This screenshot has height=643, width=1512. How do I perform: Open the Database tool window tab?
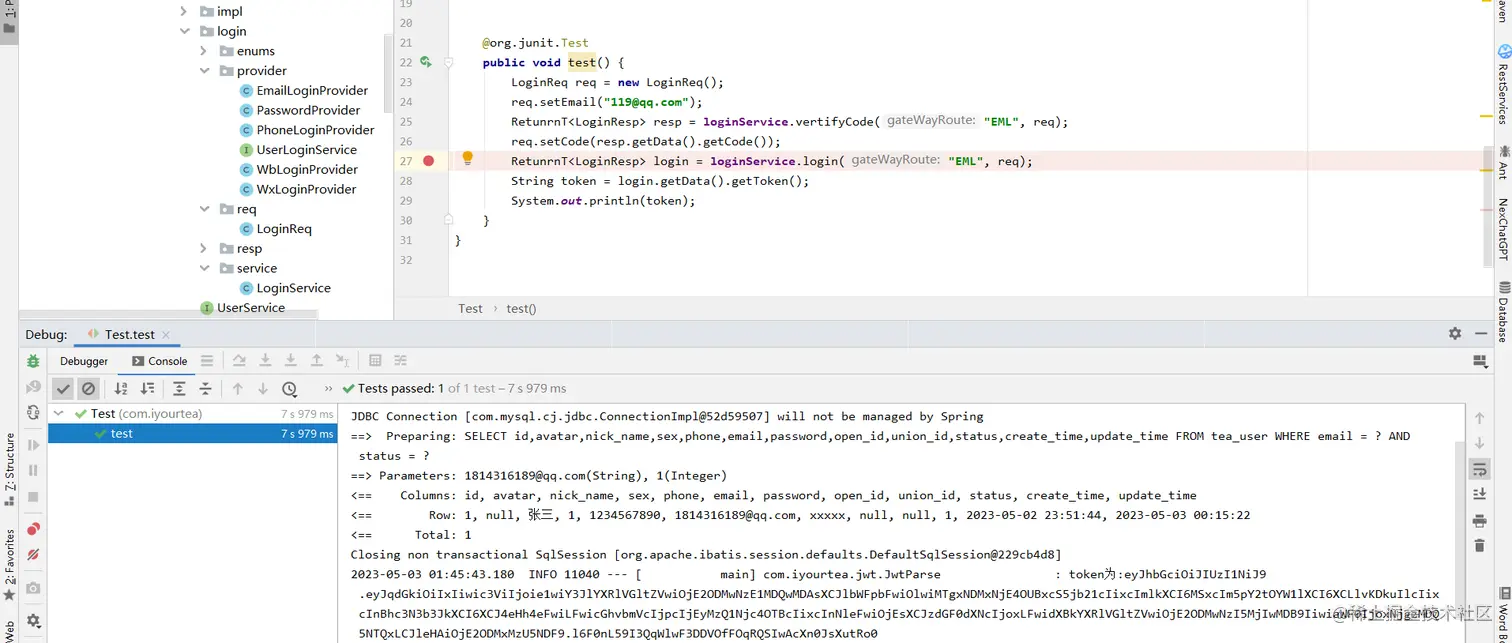point(1503,311)
